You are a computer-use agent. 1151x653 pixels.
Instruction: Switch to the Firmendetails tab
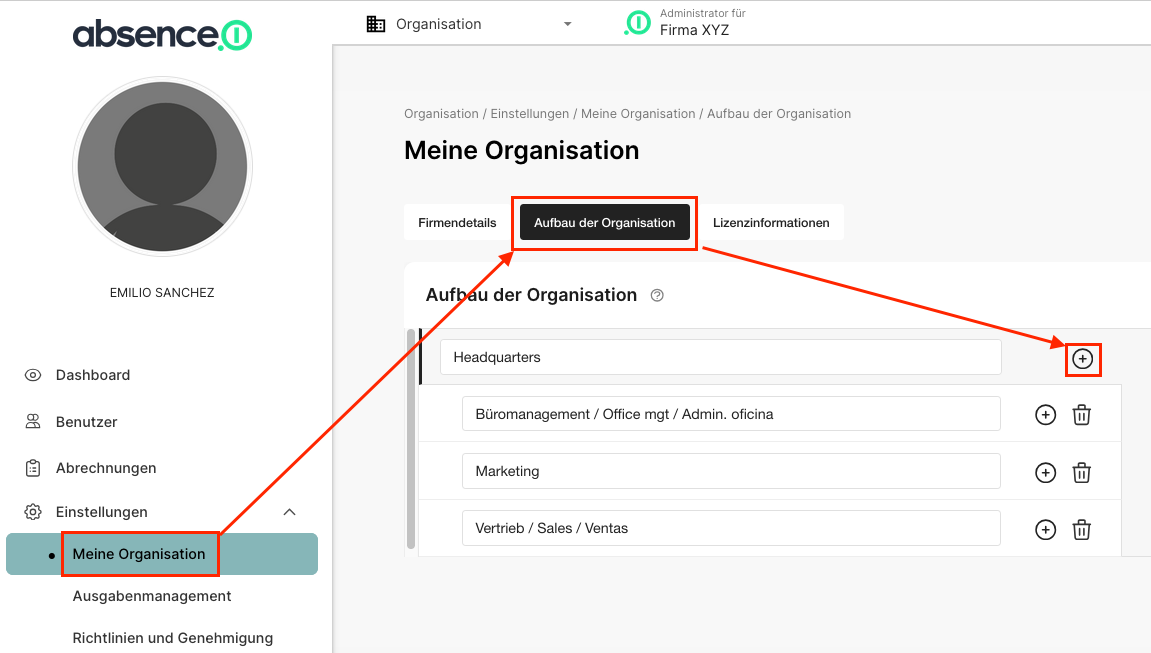[x=457, y=223]
